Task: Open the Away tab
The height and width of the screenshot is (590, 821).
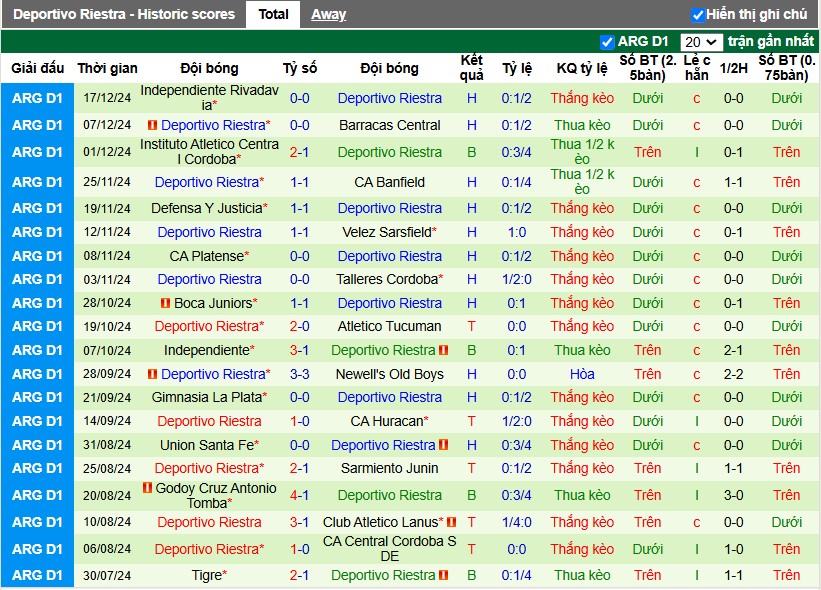Action: click(x=328, y=14)
